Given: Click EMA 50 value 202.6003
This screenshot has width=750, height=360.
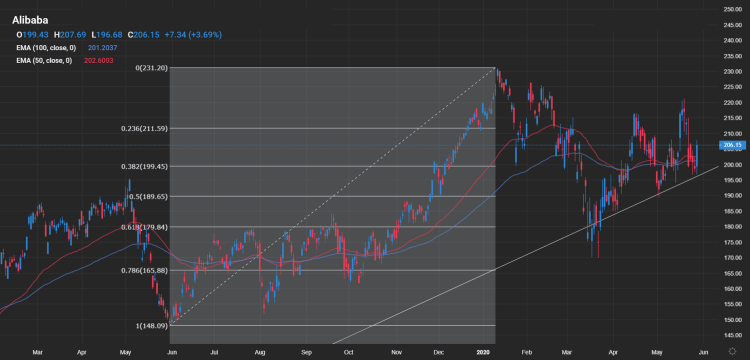Looking at the screenshot, I should coord(99,61).
